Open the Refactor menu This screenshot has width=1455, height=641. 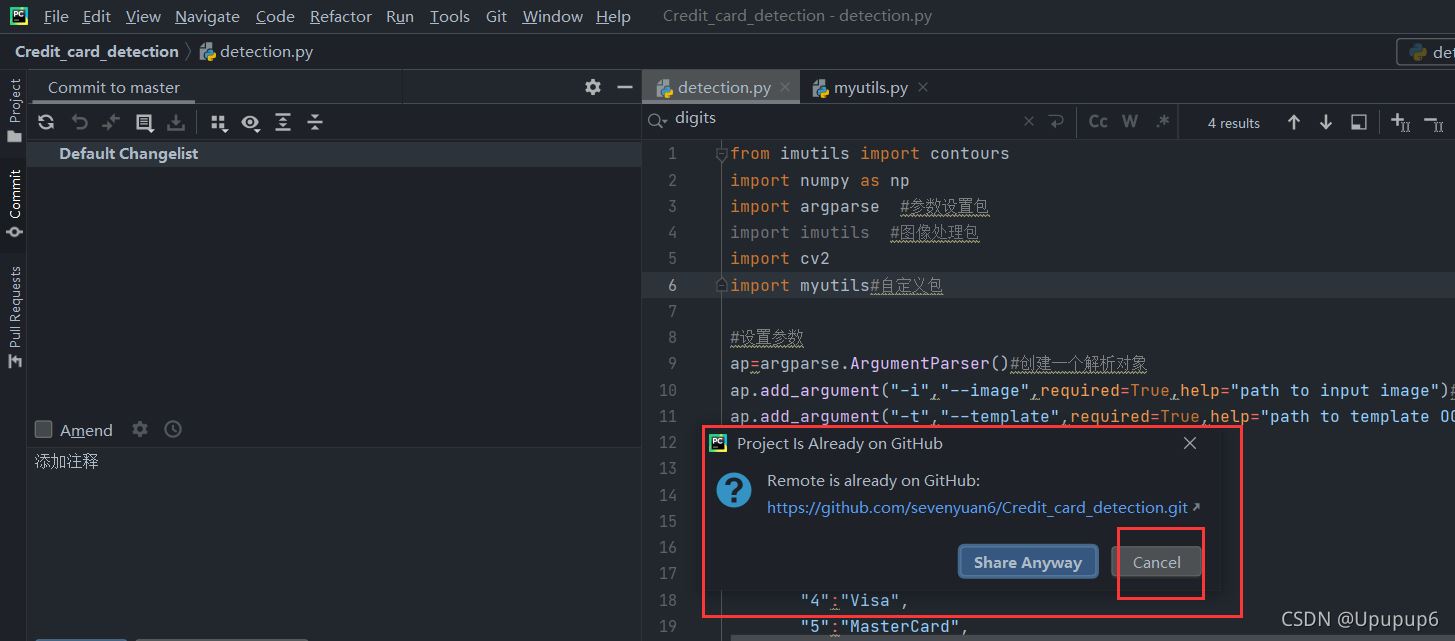[340, 16]
